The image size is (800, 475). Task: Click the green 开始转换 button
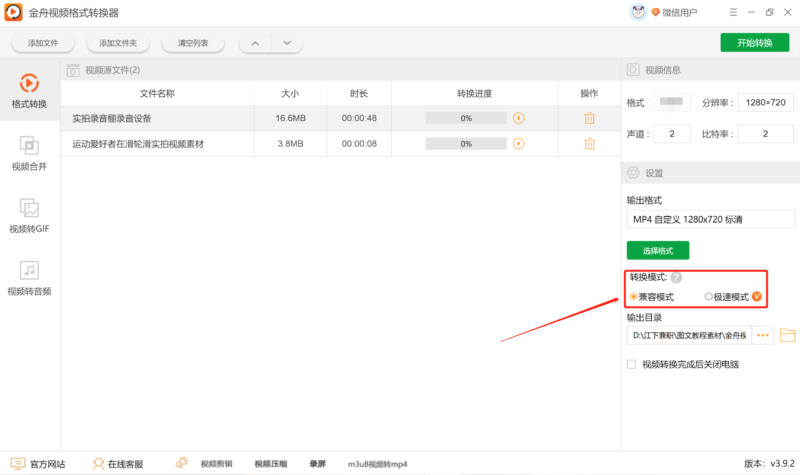click(754, 42)
